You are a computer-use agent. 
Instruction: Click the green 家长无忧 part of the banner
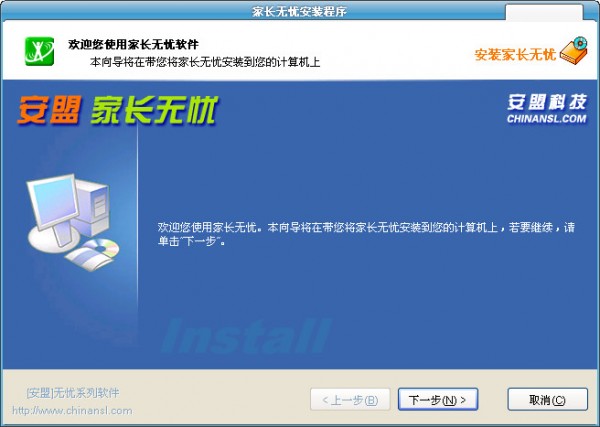[x=154, y=110]
